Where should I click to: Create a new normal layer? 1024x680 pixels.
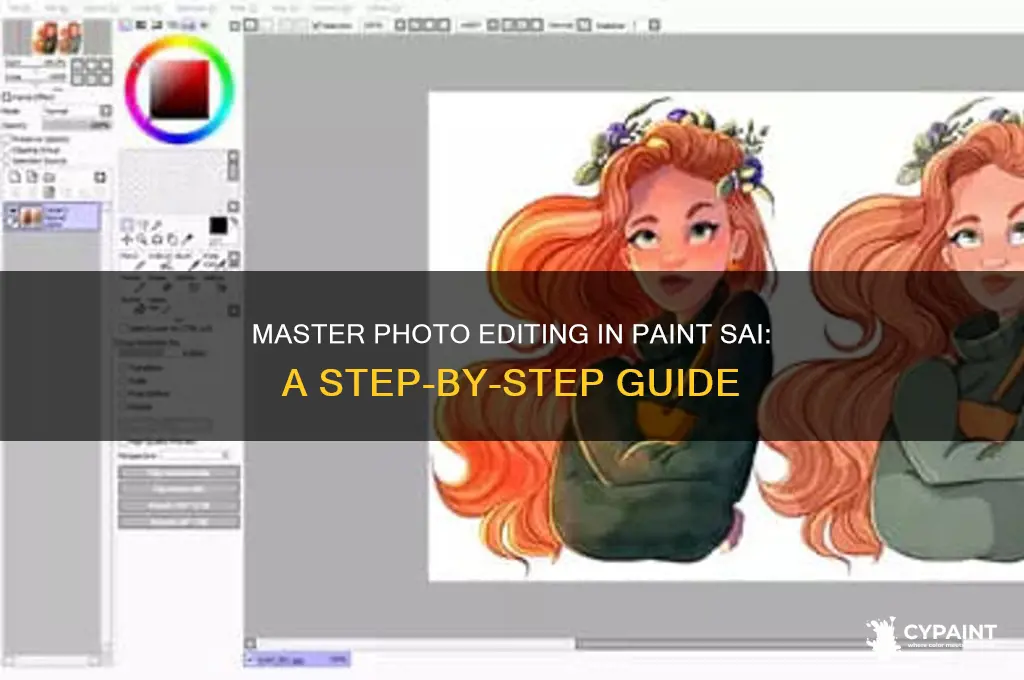[x=16, y=178]
